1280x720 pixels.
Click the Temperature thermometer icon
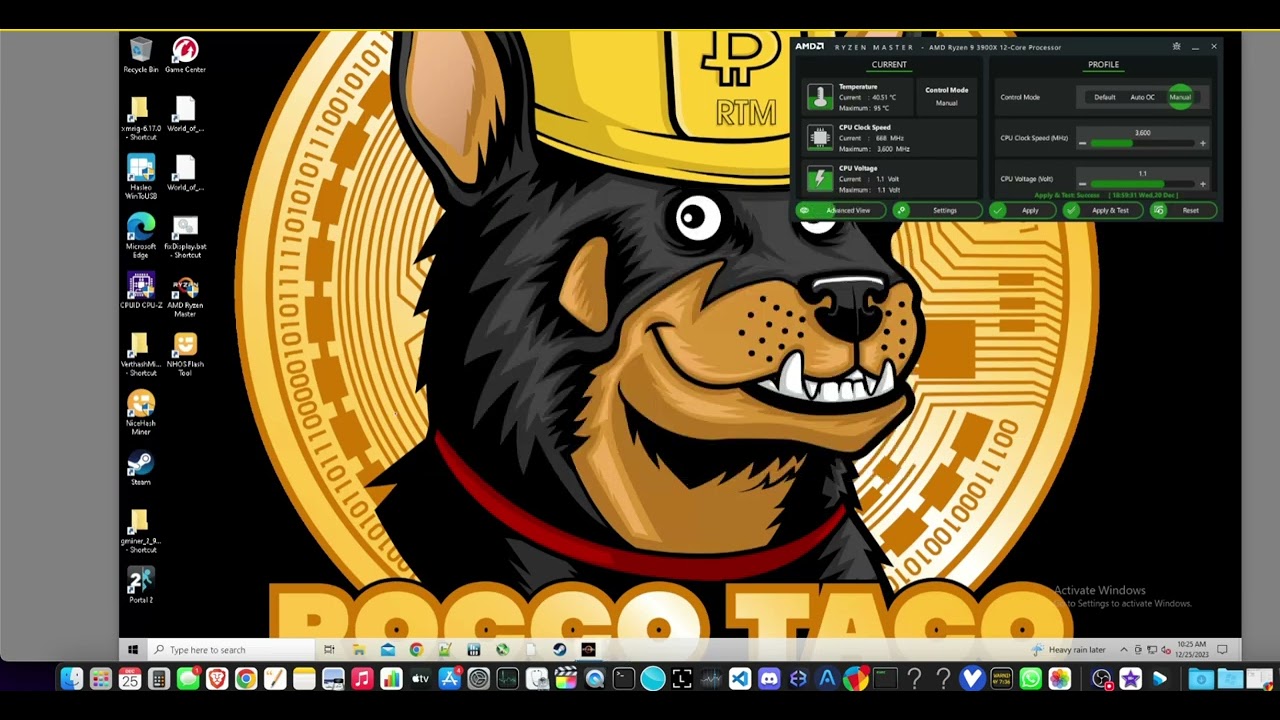coord(820,97)
